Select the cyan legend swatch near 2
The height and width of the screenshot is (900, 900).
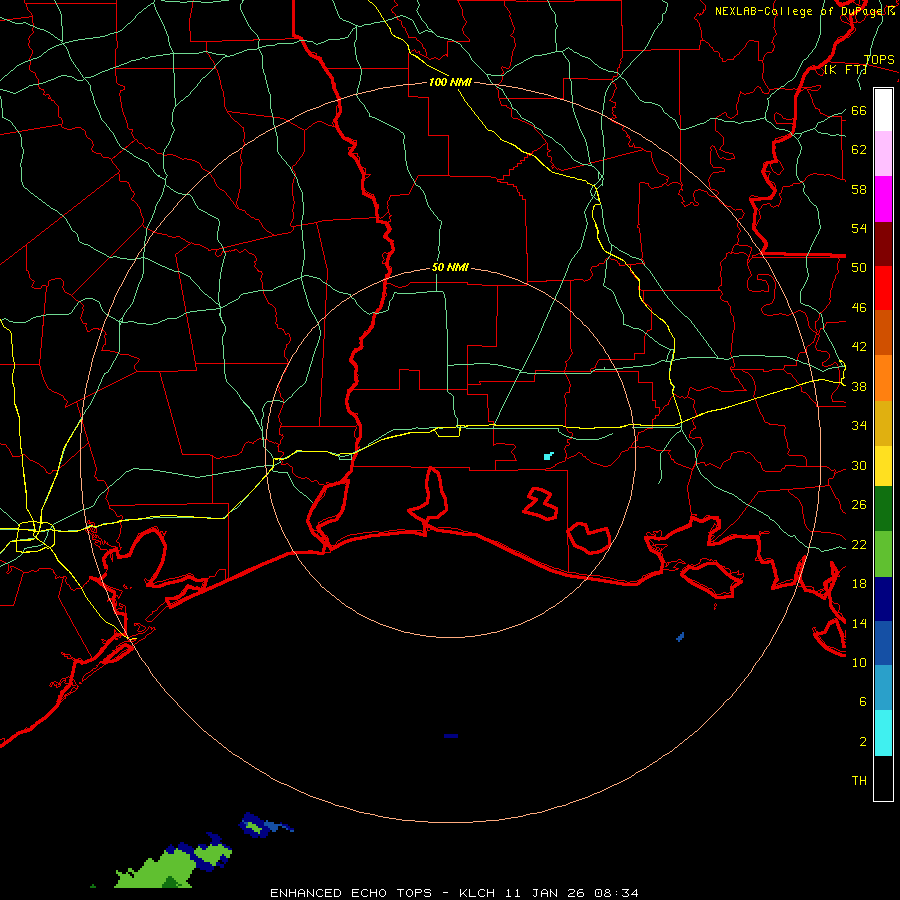coord(883,733)
